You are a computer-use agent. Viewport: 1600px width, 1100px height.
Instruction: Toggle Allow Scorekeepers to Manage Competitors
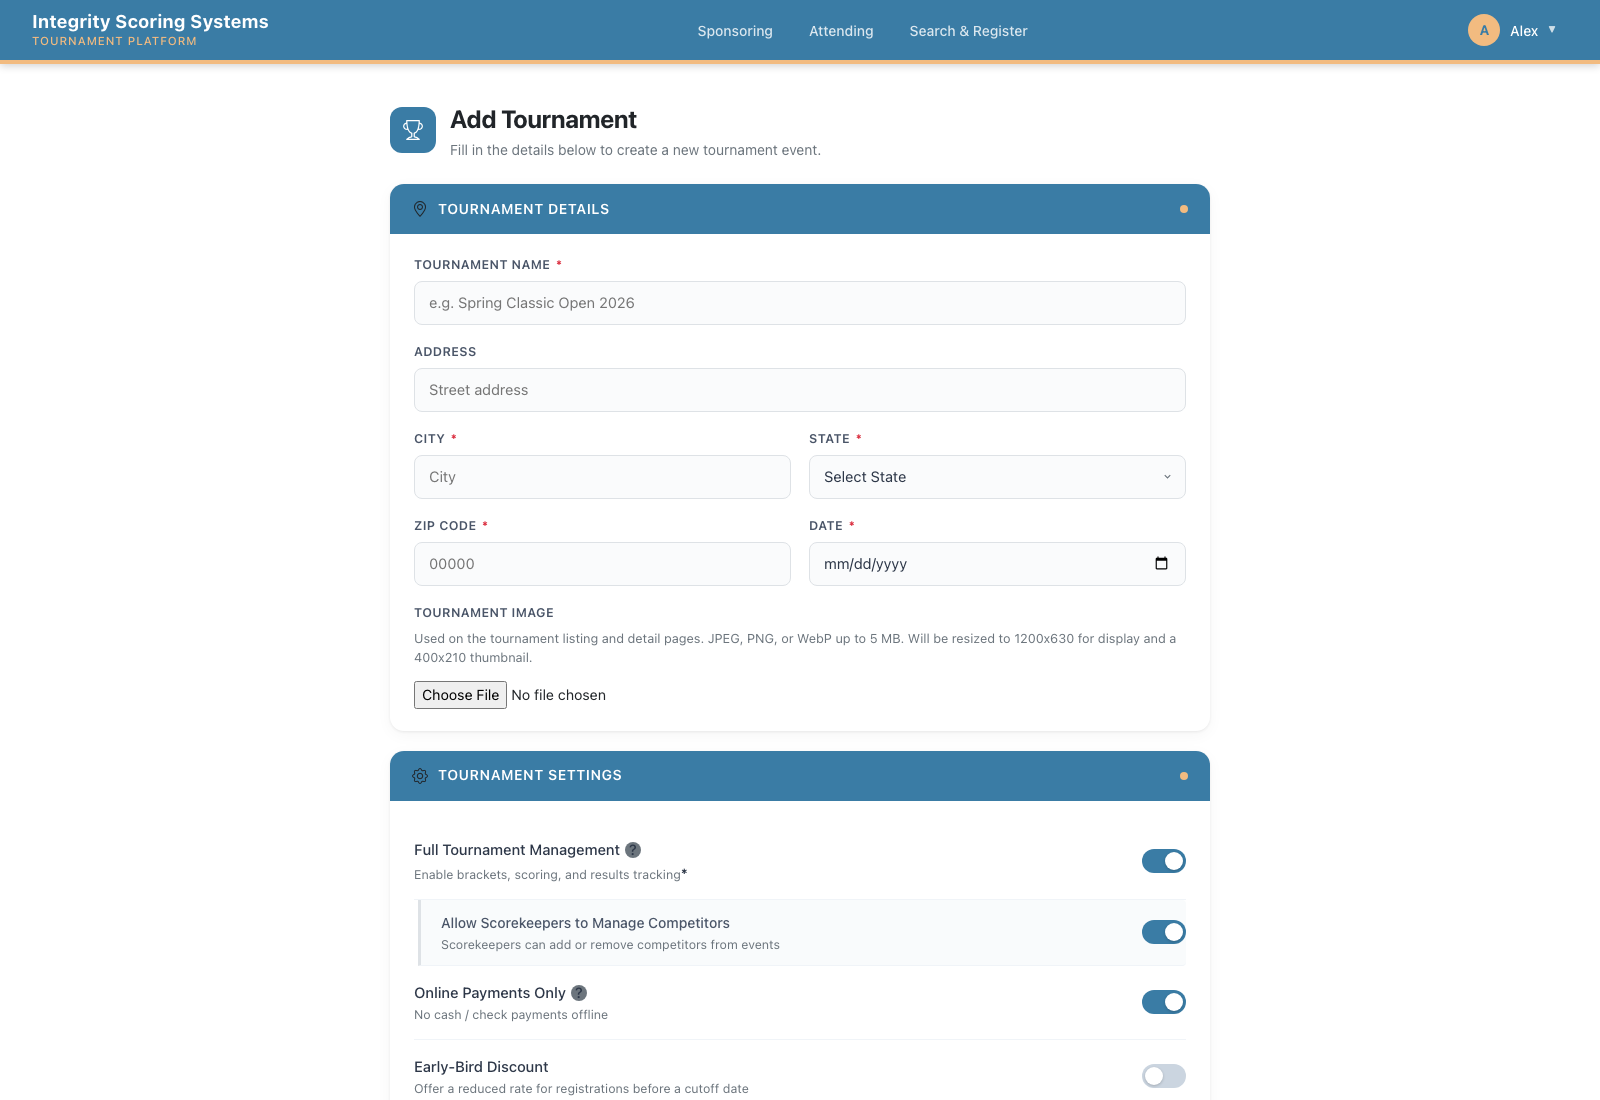coord(1164,932)
